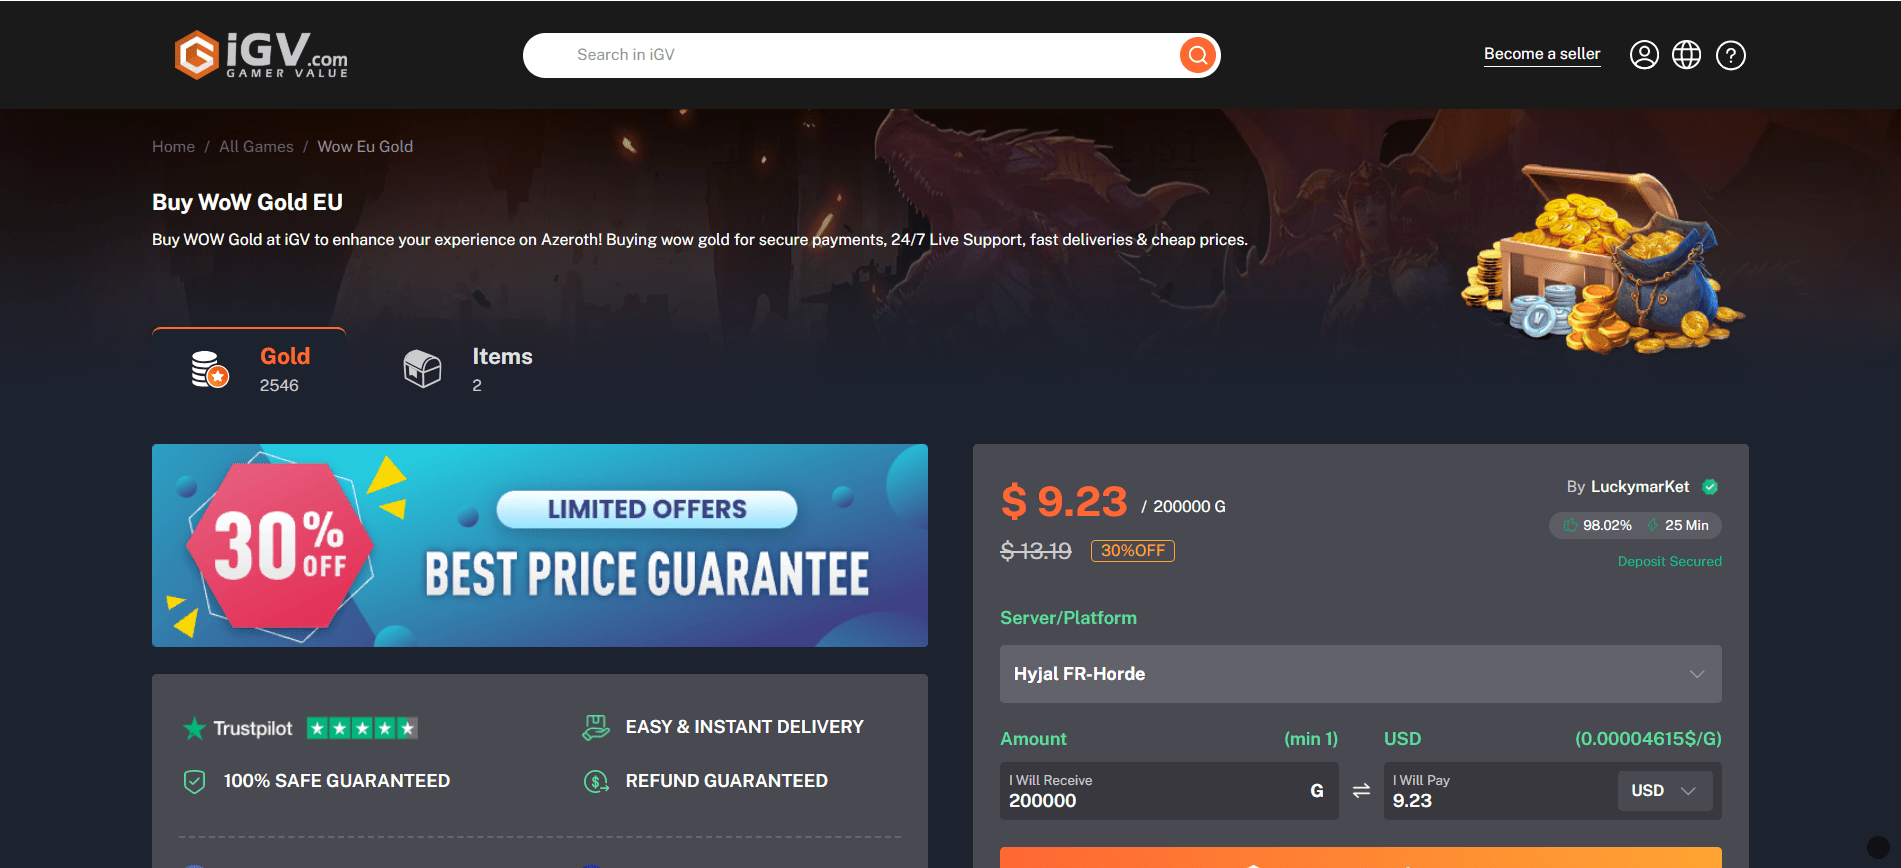Click the 30% OFF Best Price Guarantee banner
1901x868 pixels.
[x=540, y=545]
